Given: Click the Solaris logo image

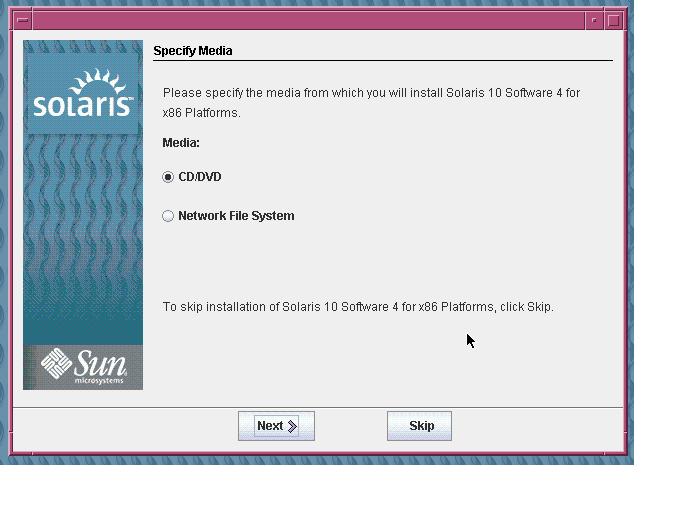Looking at the screenshot, I should point(83,94).
